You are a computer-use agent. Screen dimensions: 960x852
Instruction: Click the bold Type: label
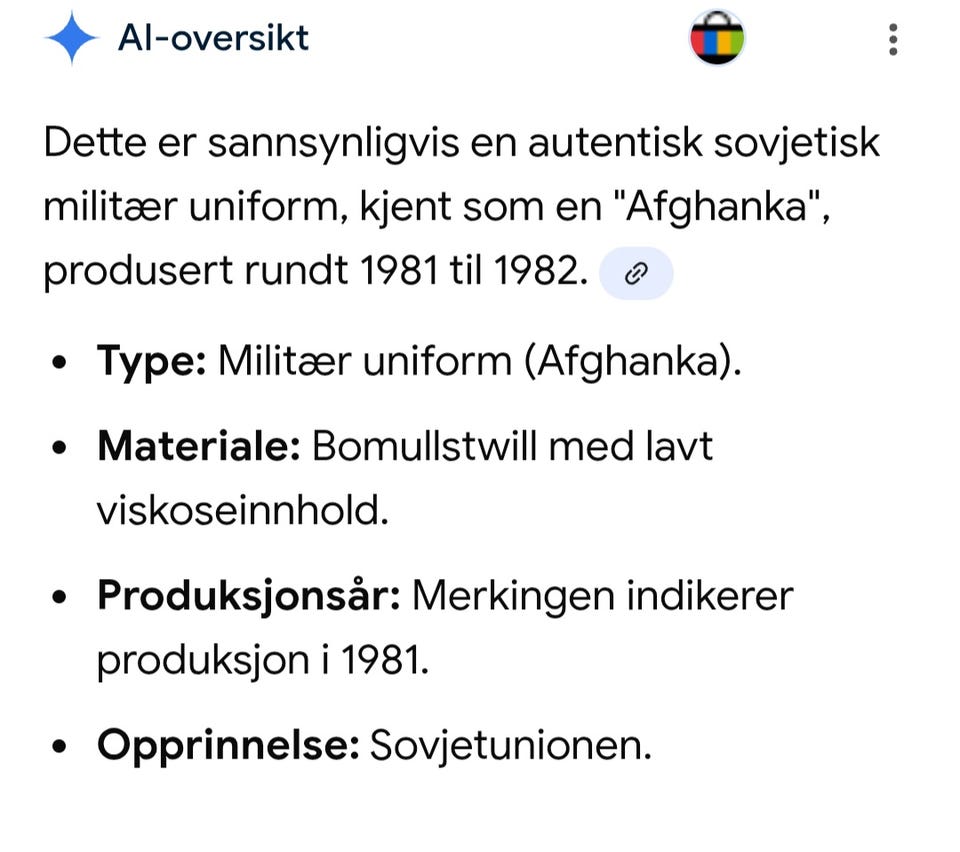[152, 362]
